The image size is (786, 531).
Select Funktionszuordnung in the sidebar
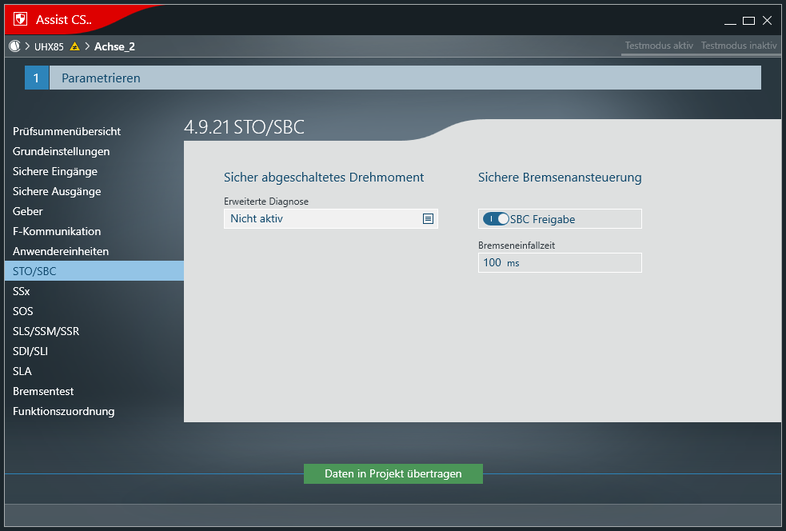(x=63, y=411)
